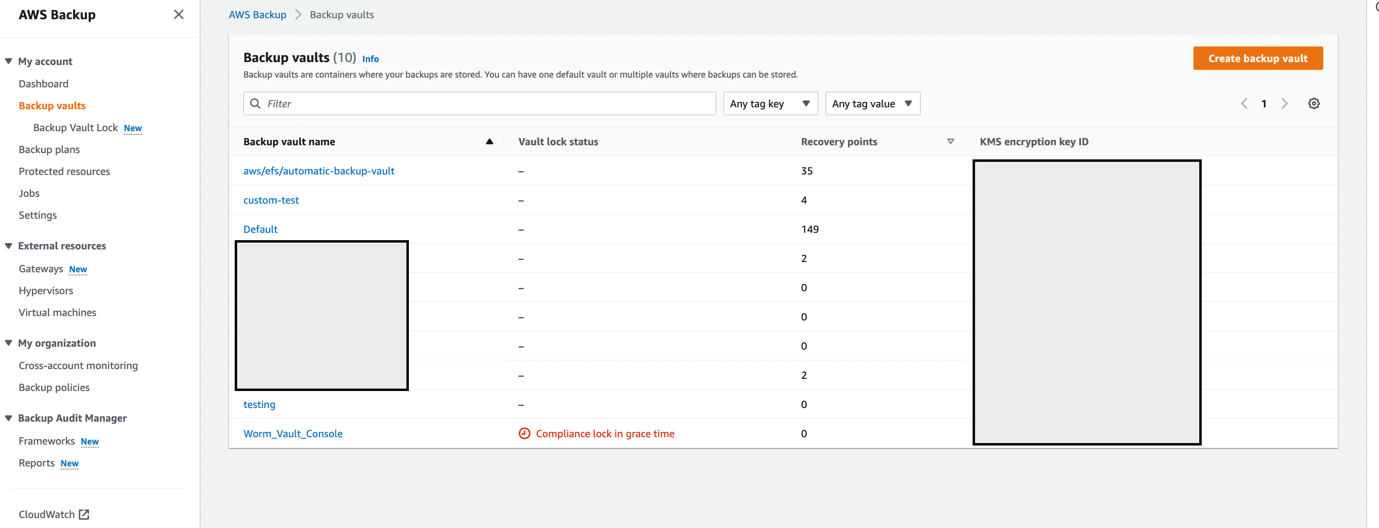Close the AWS Backup sidebar panel
The height and width of the screenshot is (528, 1379).
pos(178,15)
